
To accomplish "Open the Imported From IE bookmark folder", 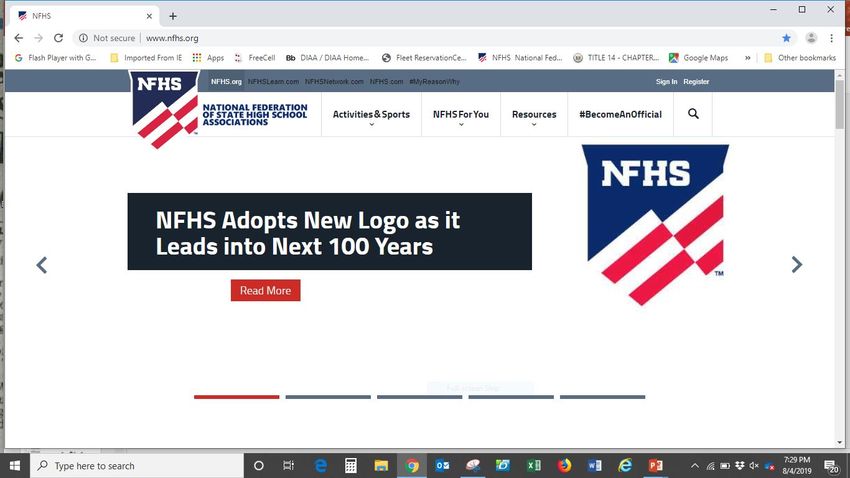I will tap(146, 57).
